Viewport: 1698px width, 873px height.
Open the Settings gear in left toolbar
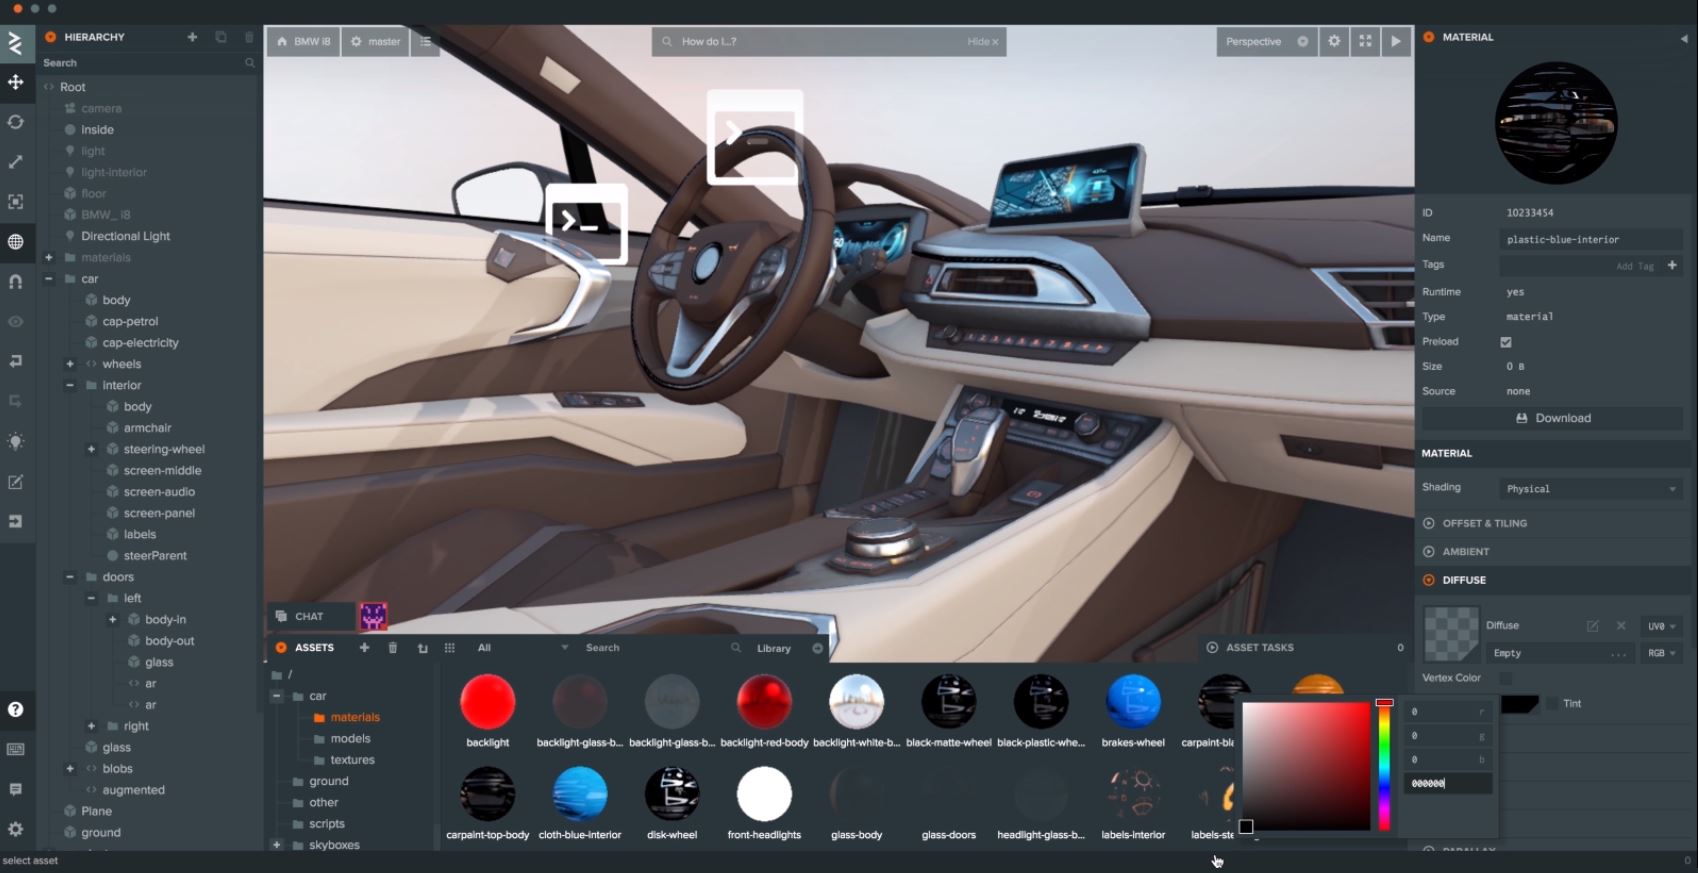tap(15, 829)
